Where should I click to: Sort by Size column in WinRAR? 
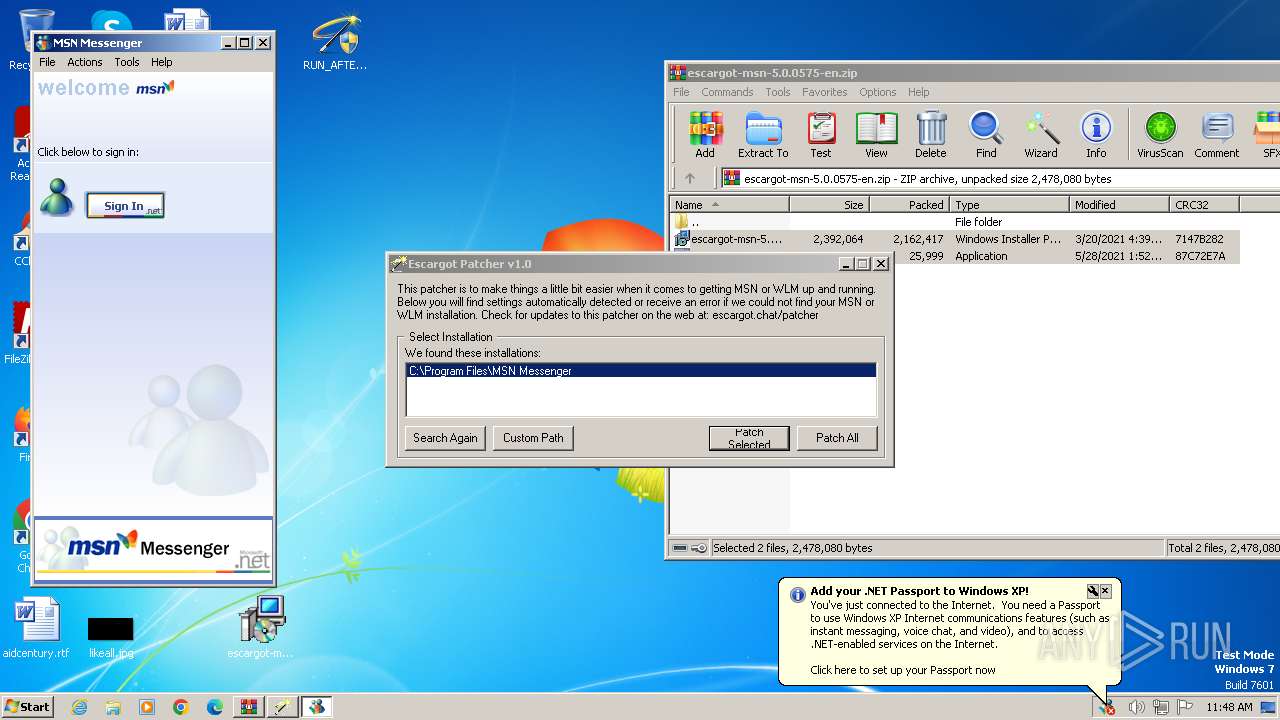[830, 205]
